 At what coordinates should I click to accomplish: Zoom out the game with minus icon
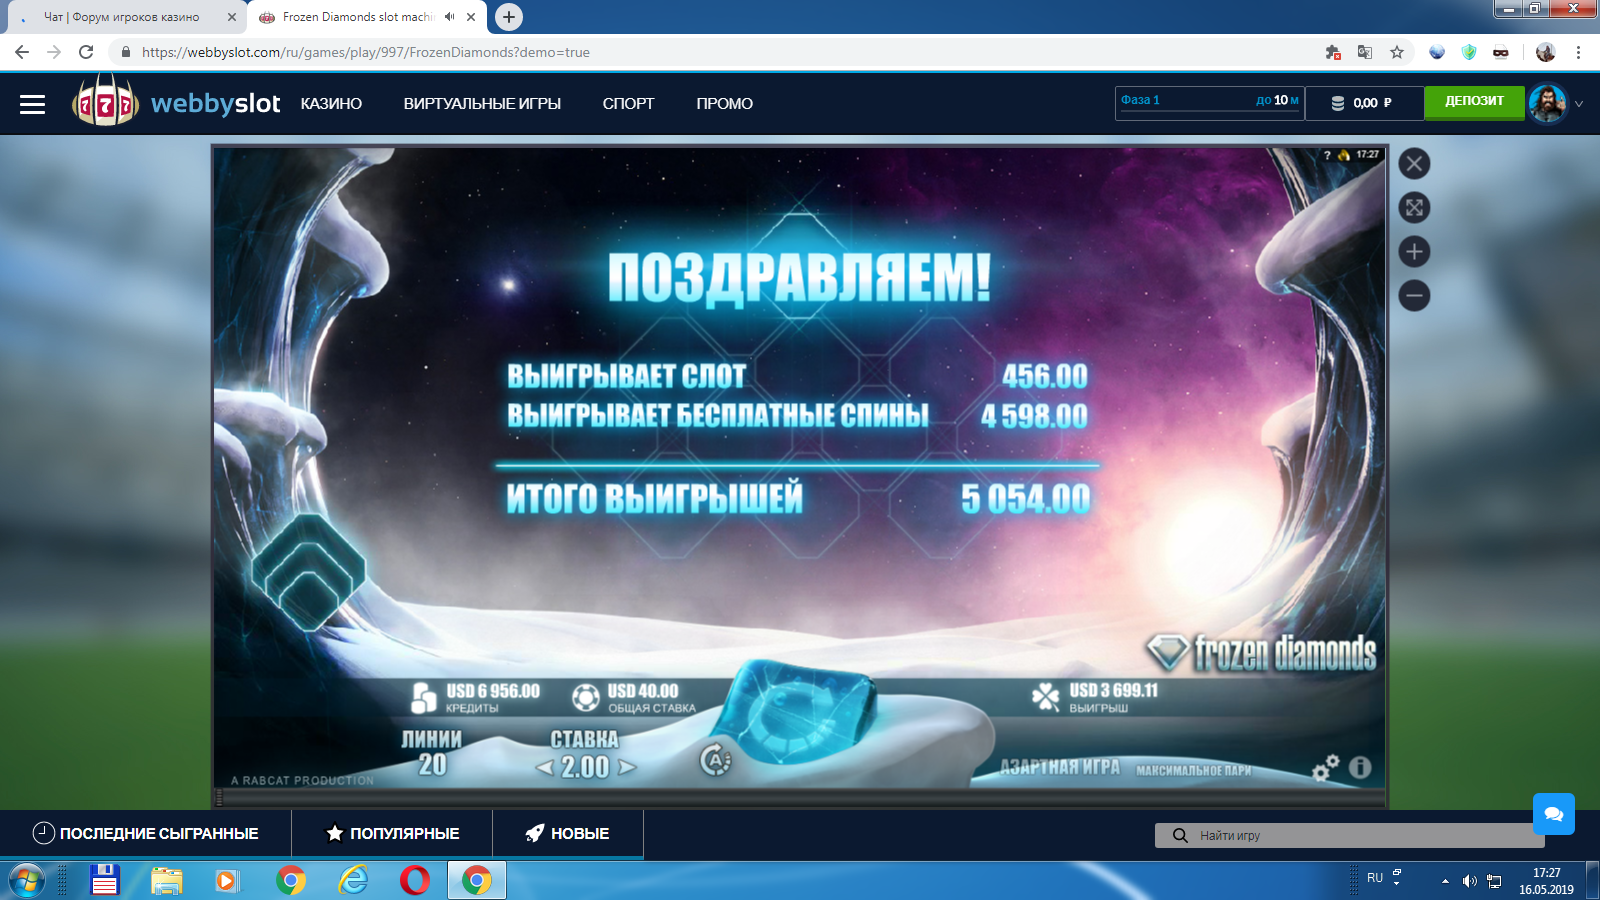(1414, 296)
